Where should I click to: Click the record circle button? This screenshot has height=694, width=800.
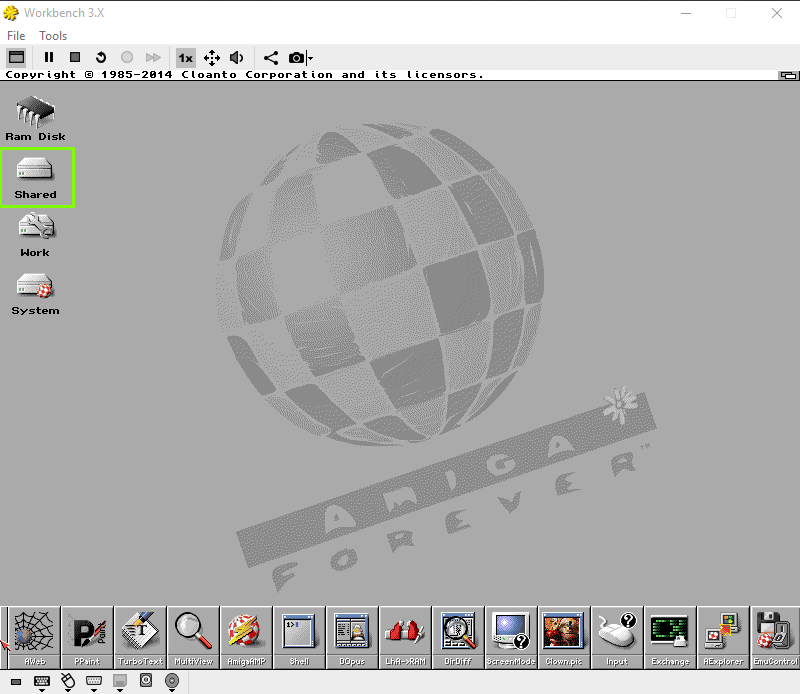(x=127, y=57)
